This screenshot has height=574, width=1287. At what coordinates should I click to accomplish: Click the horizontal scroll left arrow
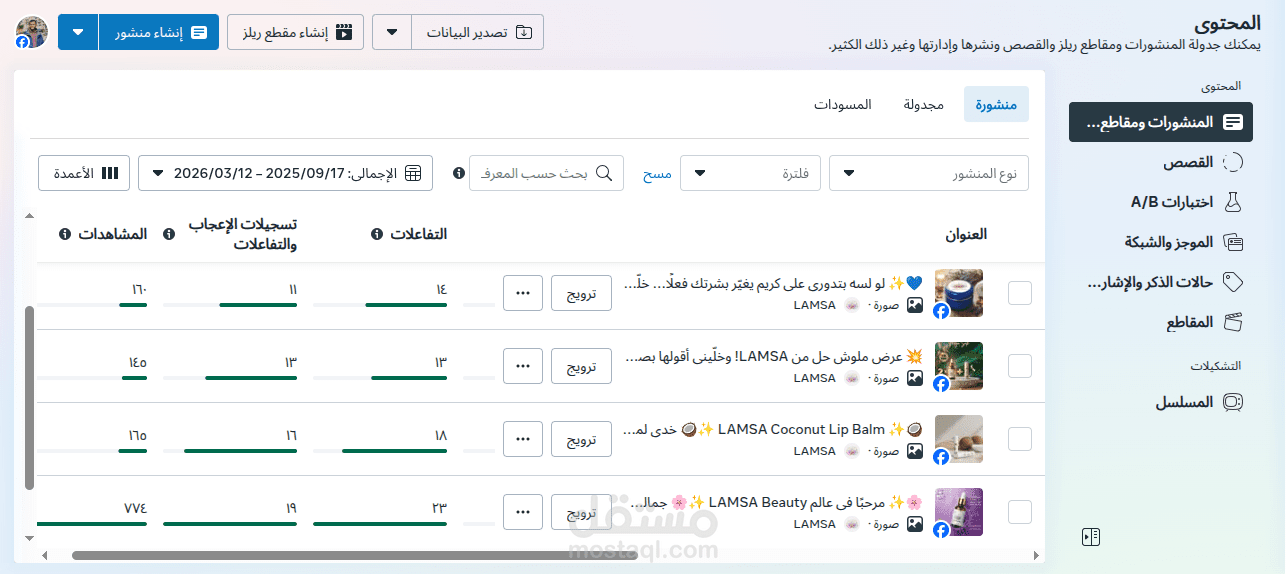[43, 555]
